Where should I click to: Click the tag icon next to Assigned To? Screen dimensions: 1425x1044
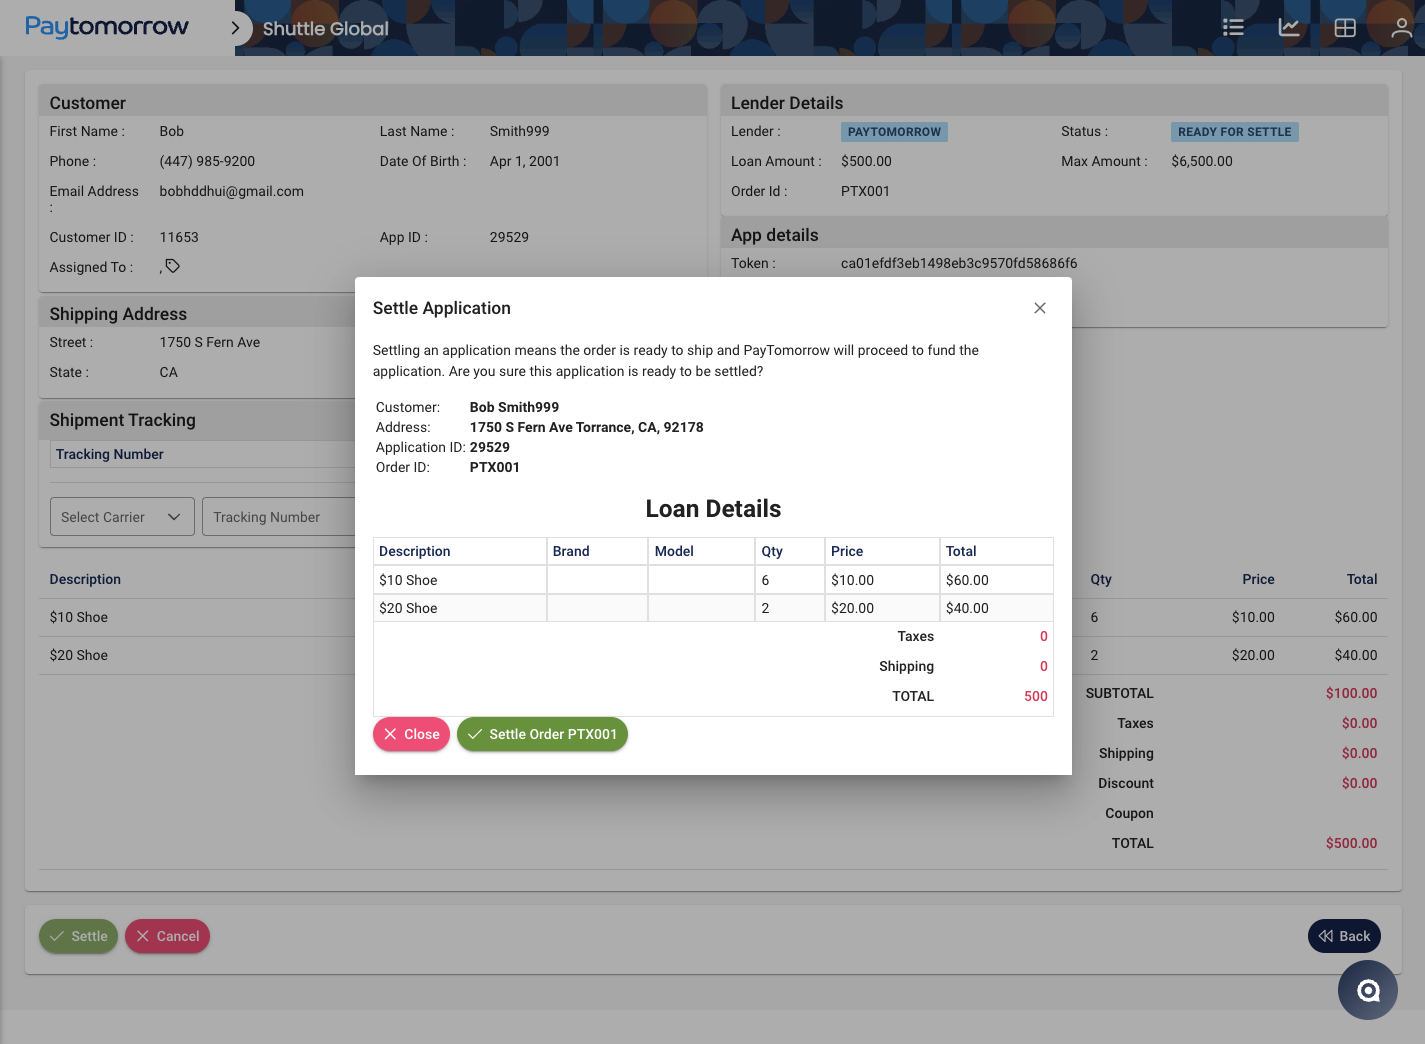click(173, 266)
